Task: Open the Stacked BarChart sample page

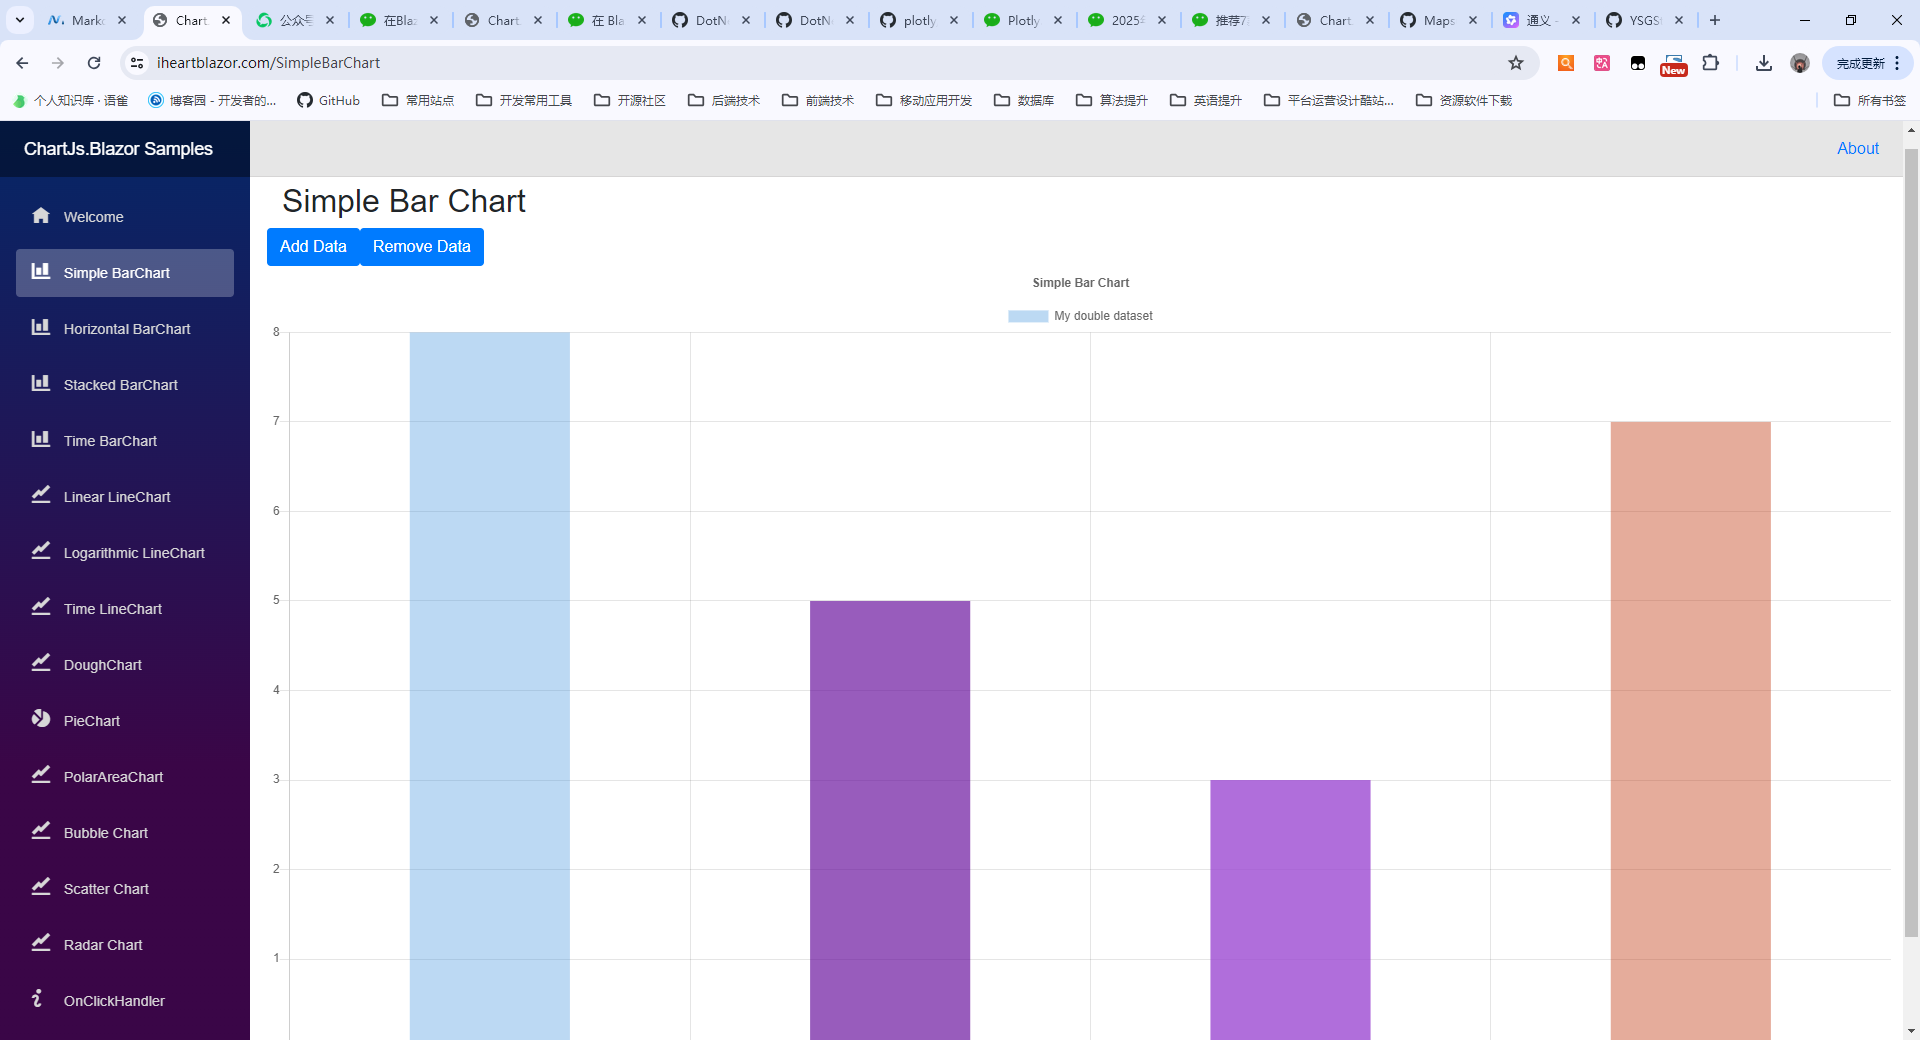Action: (x=120, y=385)
